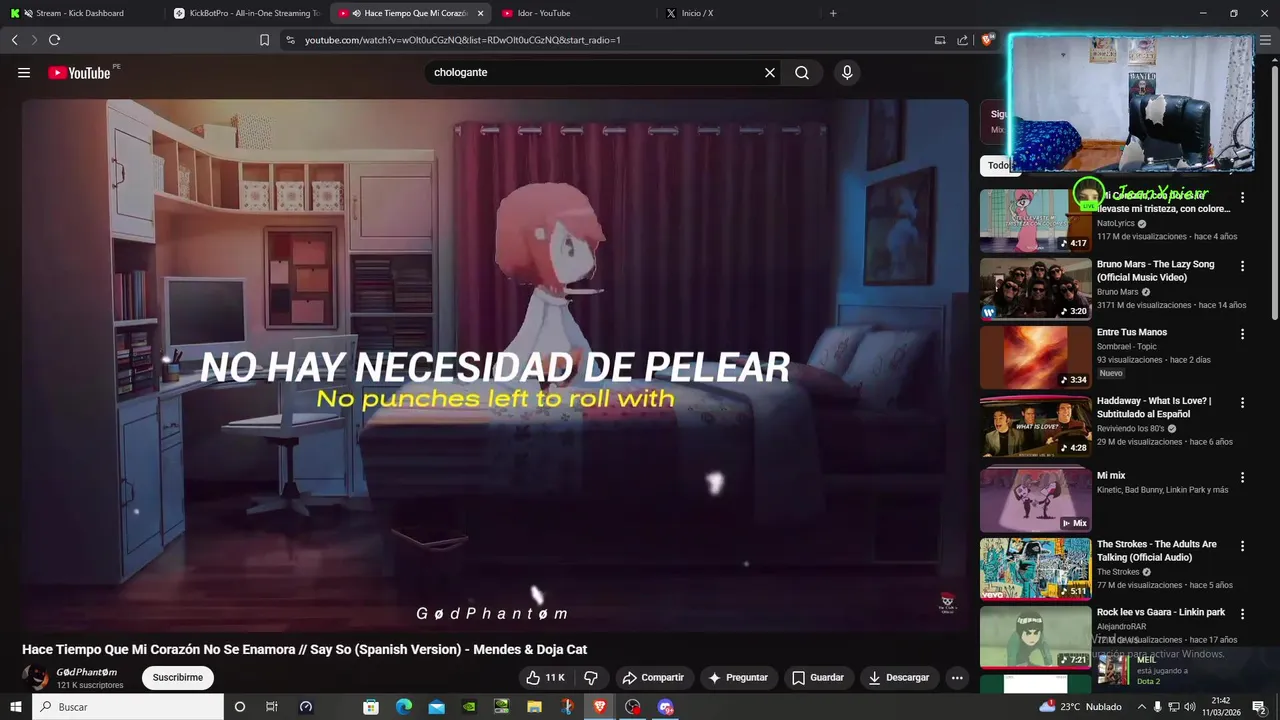Show hidden system tray icons
The height and width of the screenshot is (720, 1280).
[x=1142, y=707]
